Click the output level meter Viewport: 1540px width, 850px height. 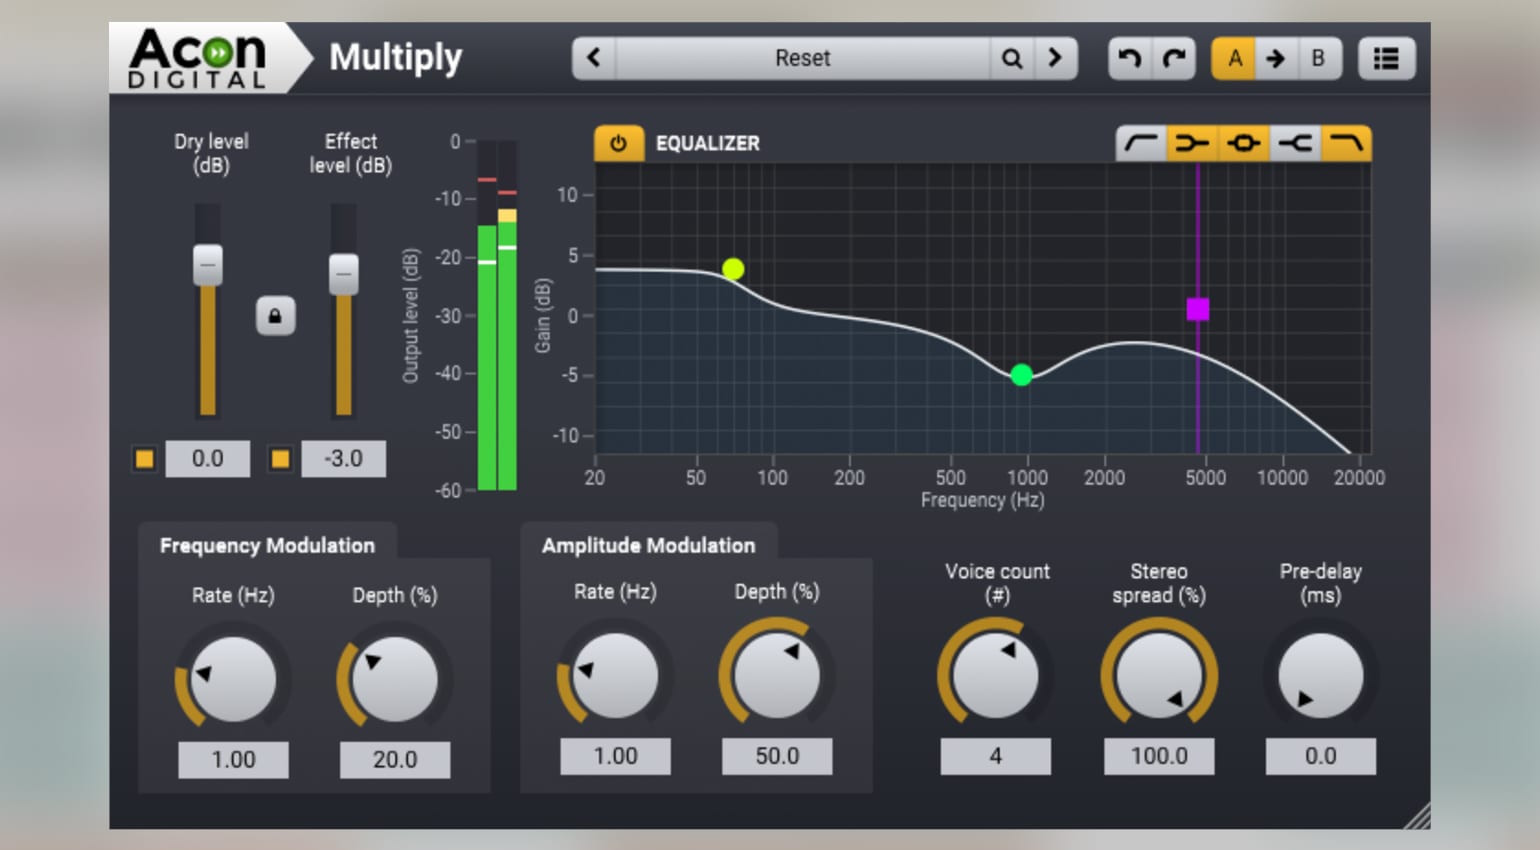[497, 316]
